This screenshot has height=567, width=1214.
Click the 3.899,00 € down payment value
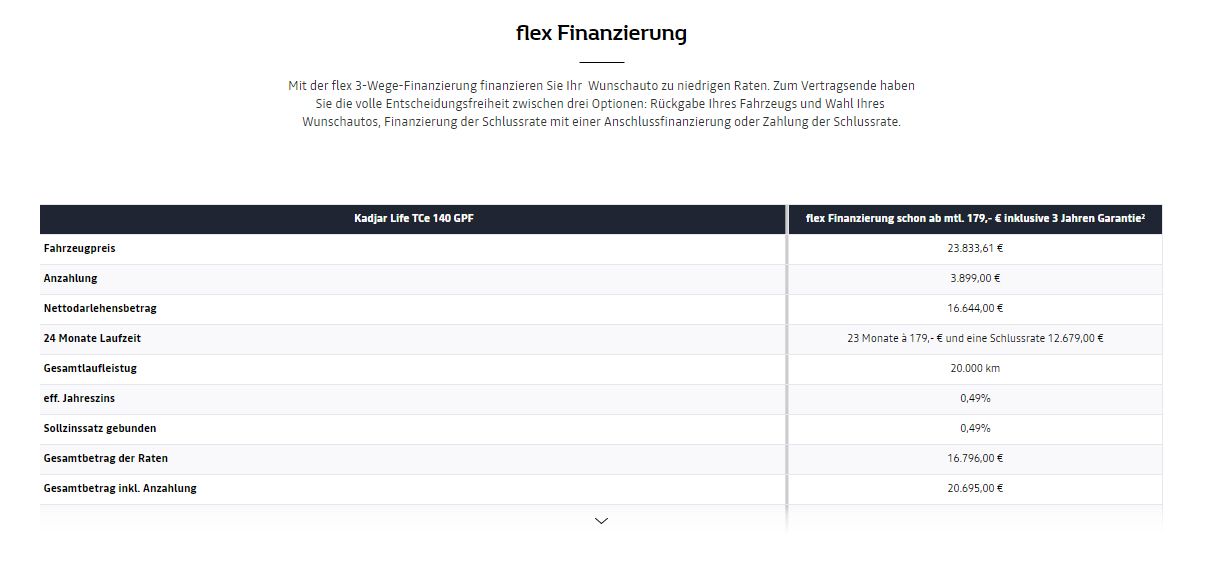[975, 278]
